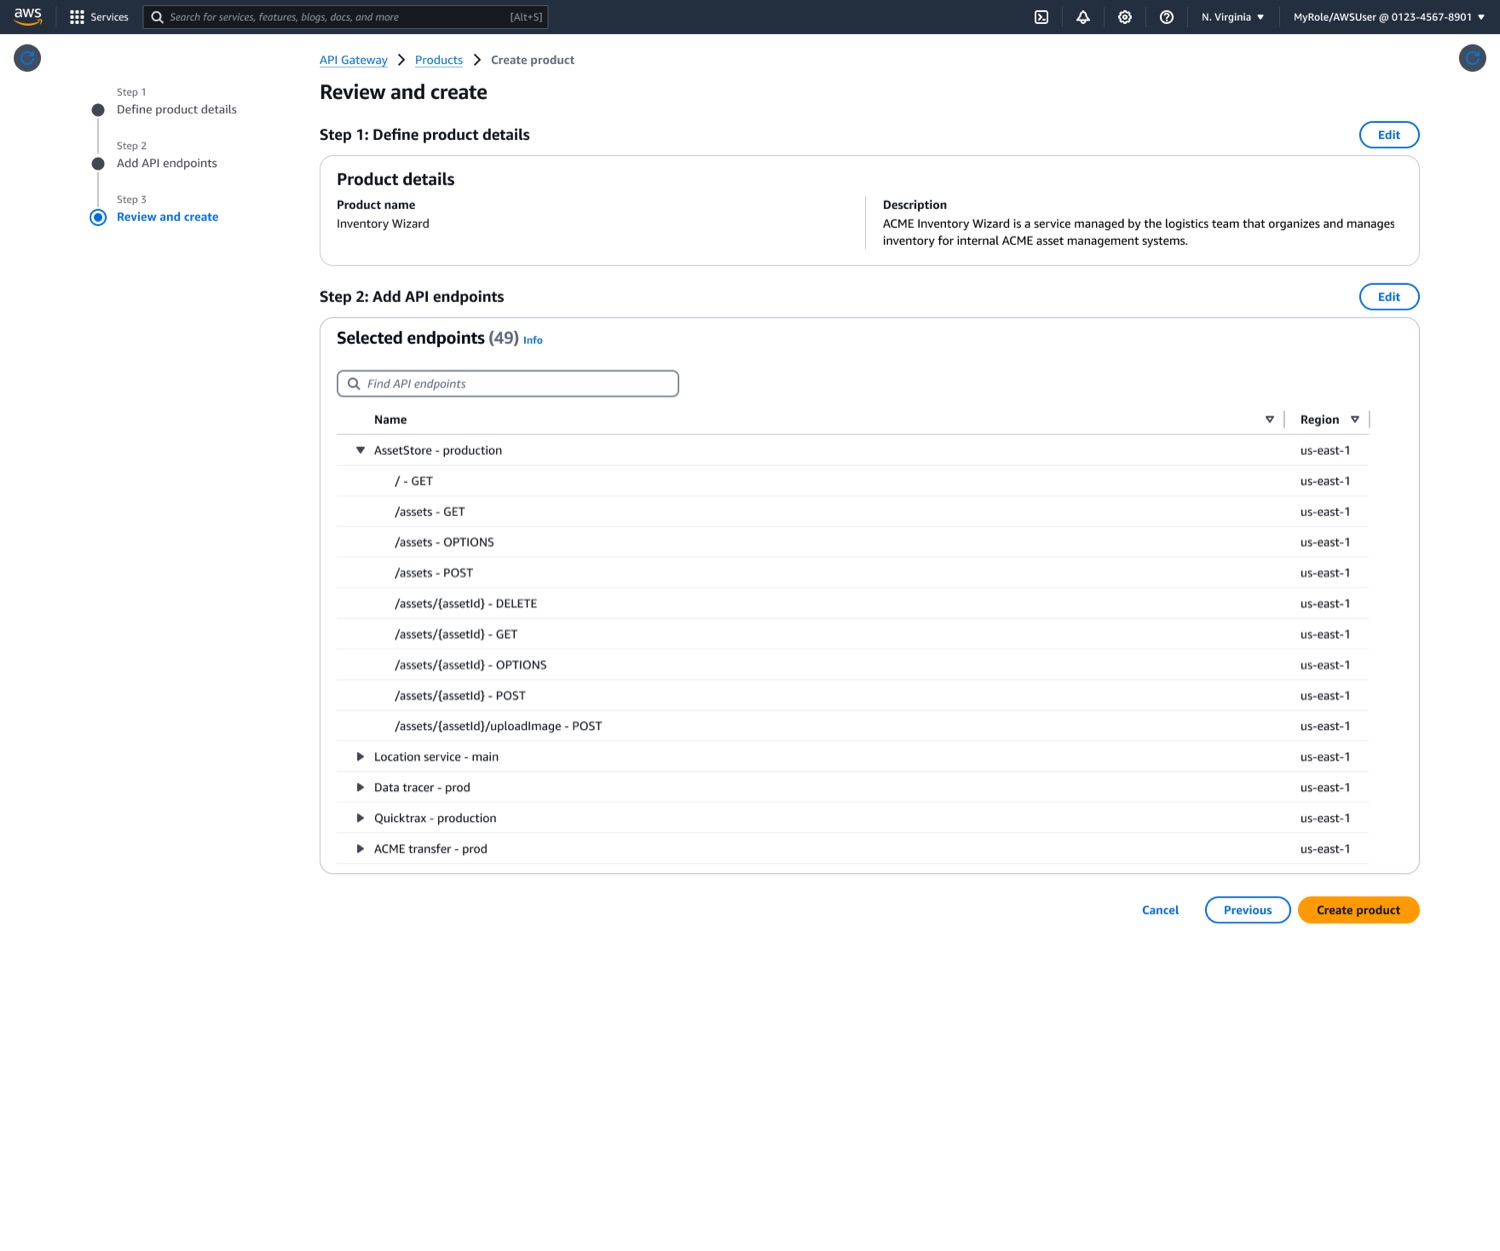Click Create product button

point(1358,910)
